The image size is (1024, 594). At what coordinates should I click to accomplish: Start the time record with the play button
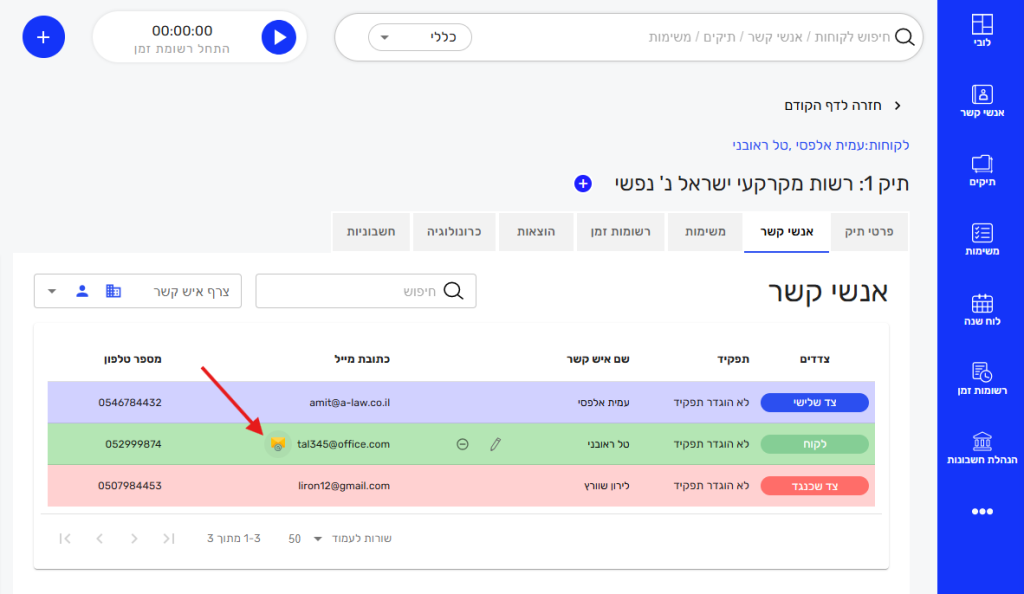[279, 37]
